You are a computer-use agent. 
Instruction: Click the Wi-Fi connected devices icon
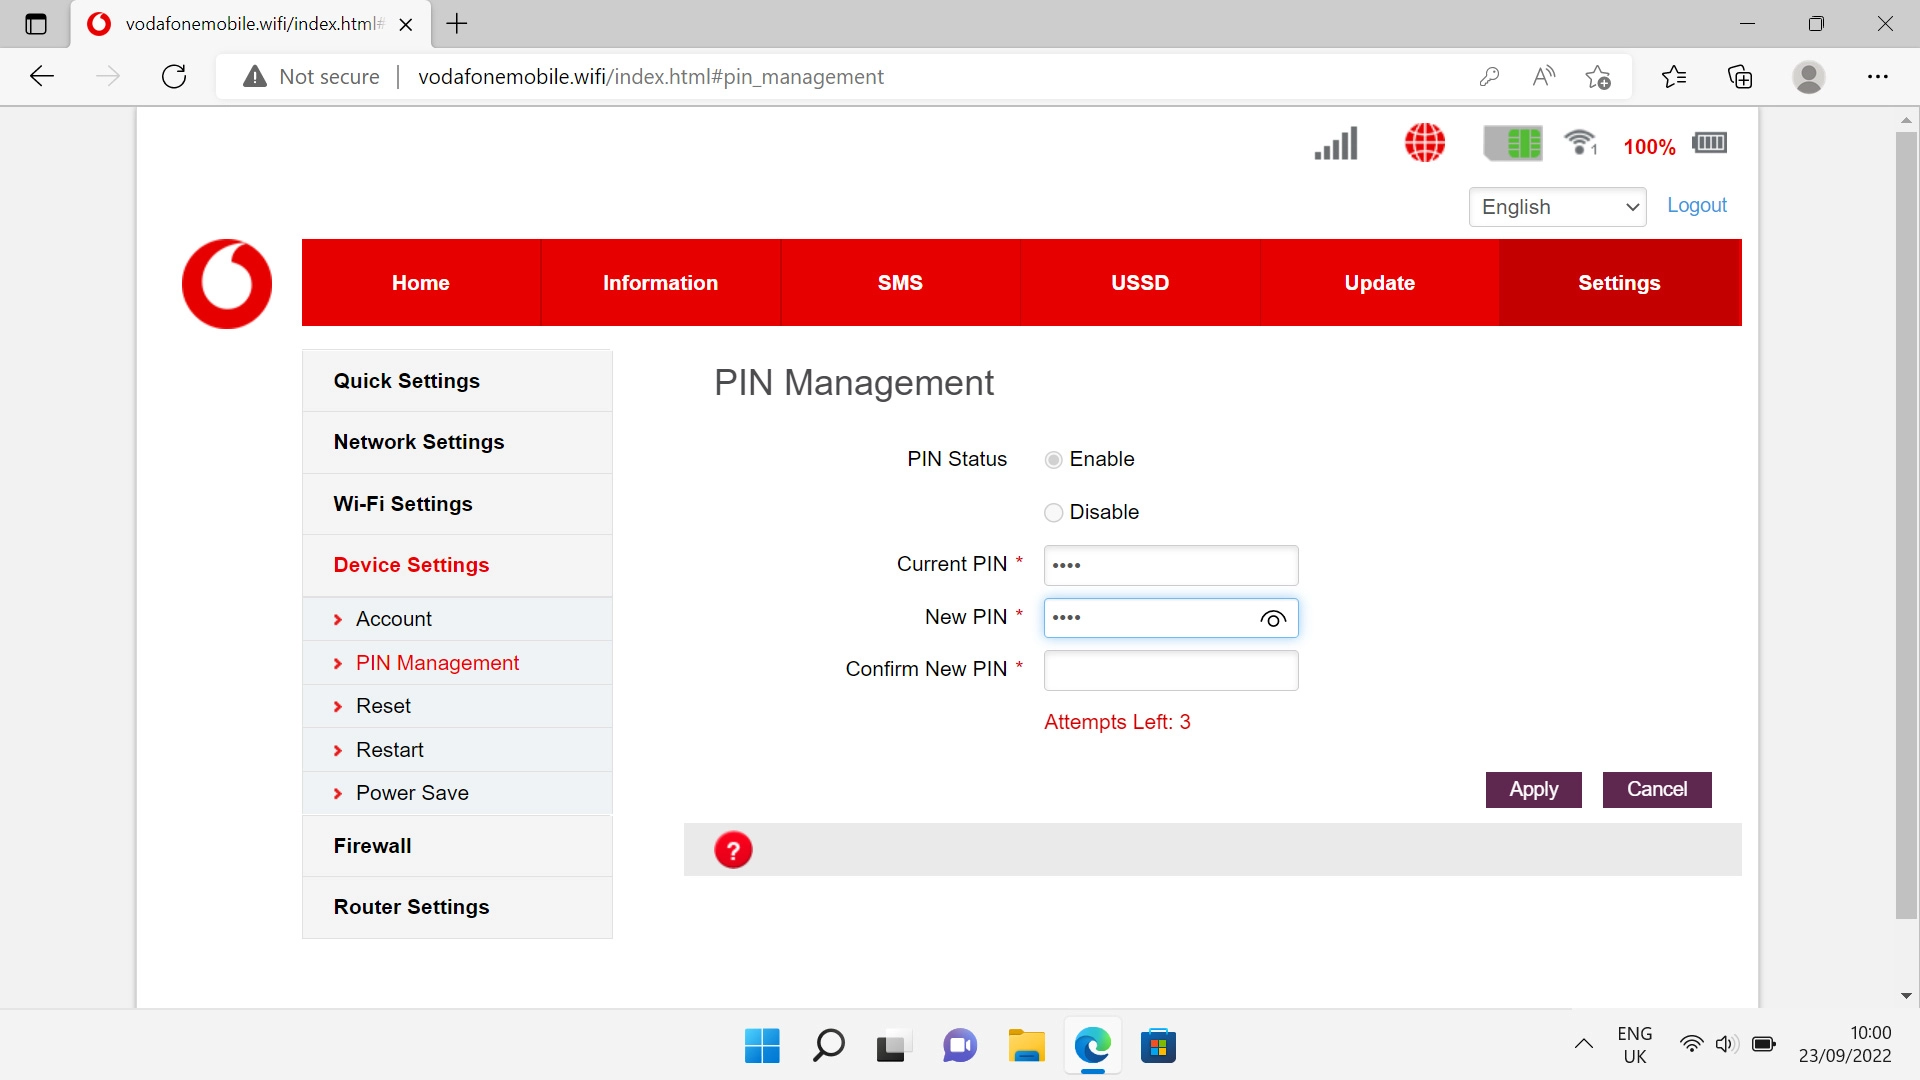click(x=1581, y=143)
